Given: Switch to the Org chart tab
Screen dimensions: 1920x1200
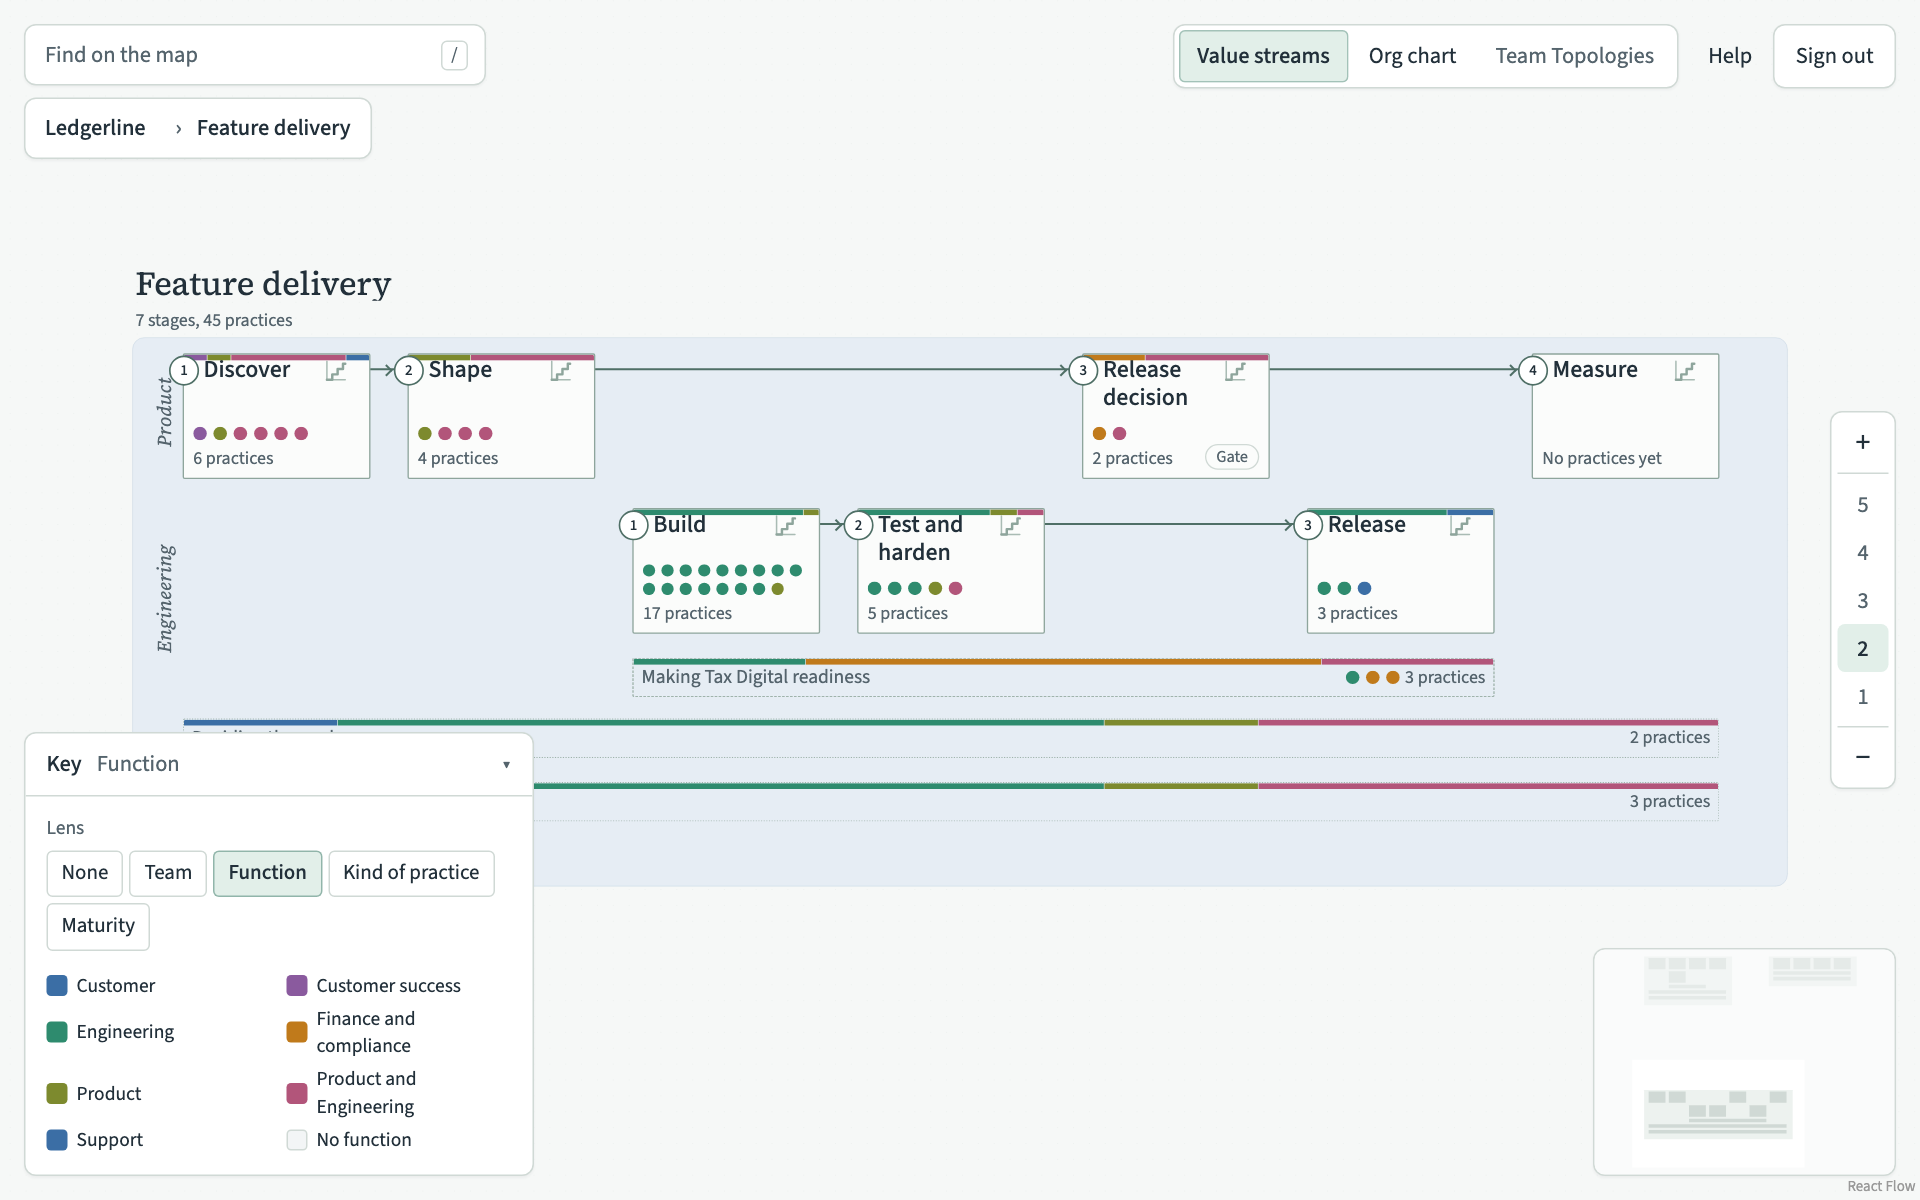Looking at the screenshot, I should coord(1412,56).
